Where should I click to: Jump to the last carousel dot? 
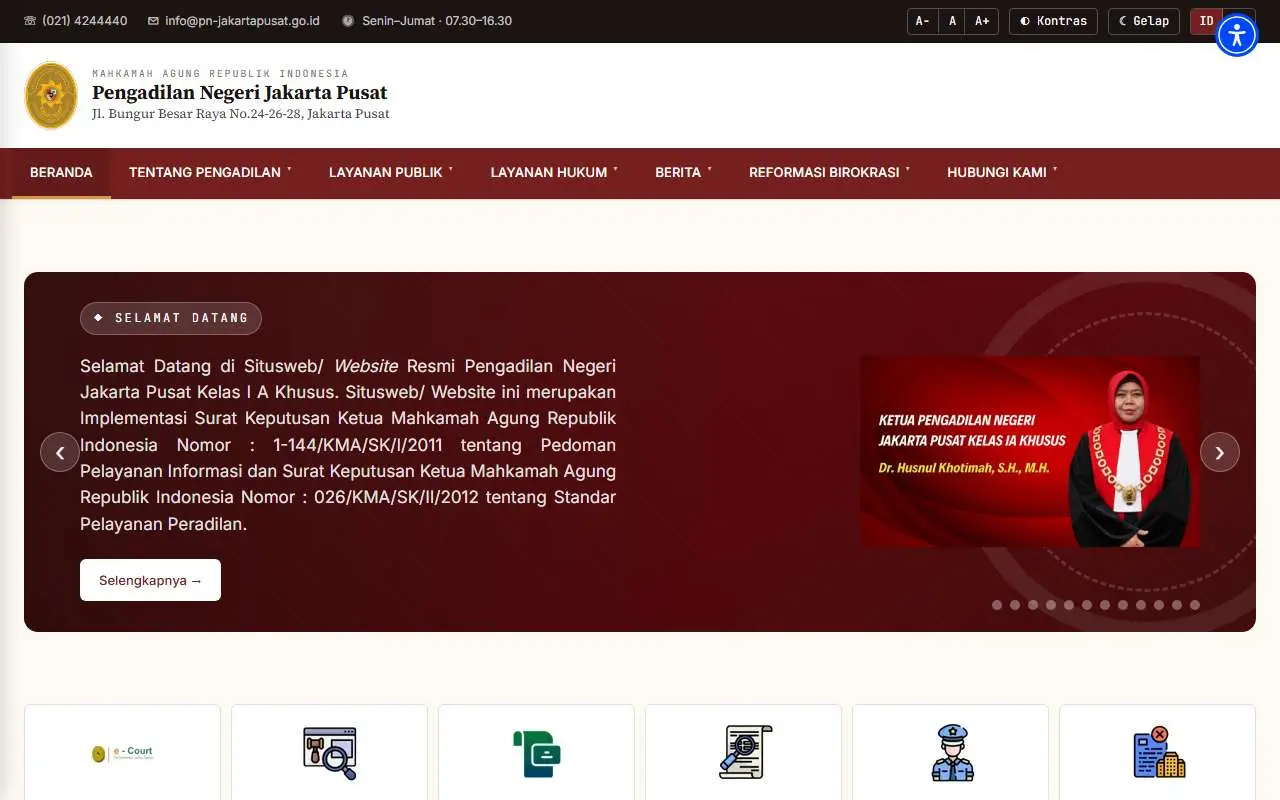click(1195, 605)
